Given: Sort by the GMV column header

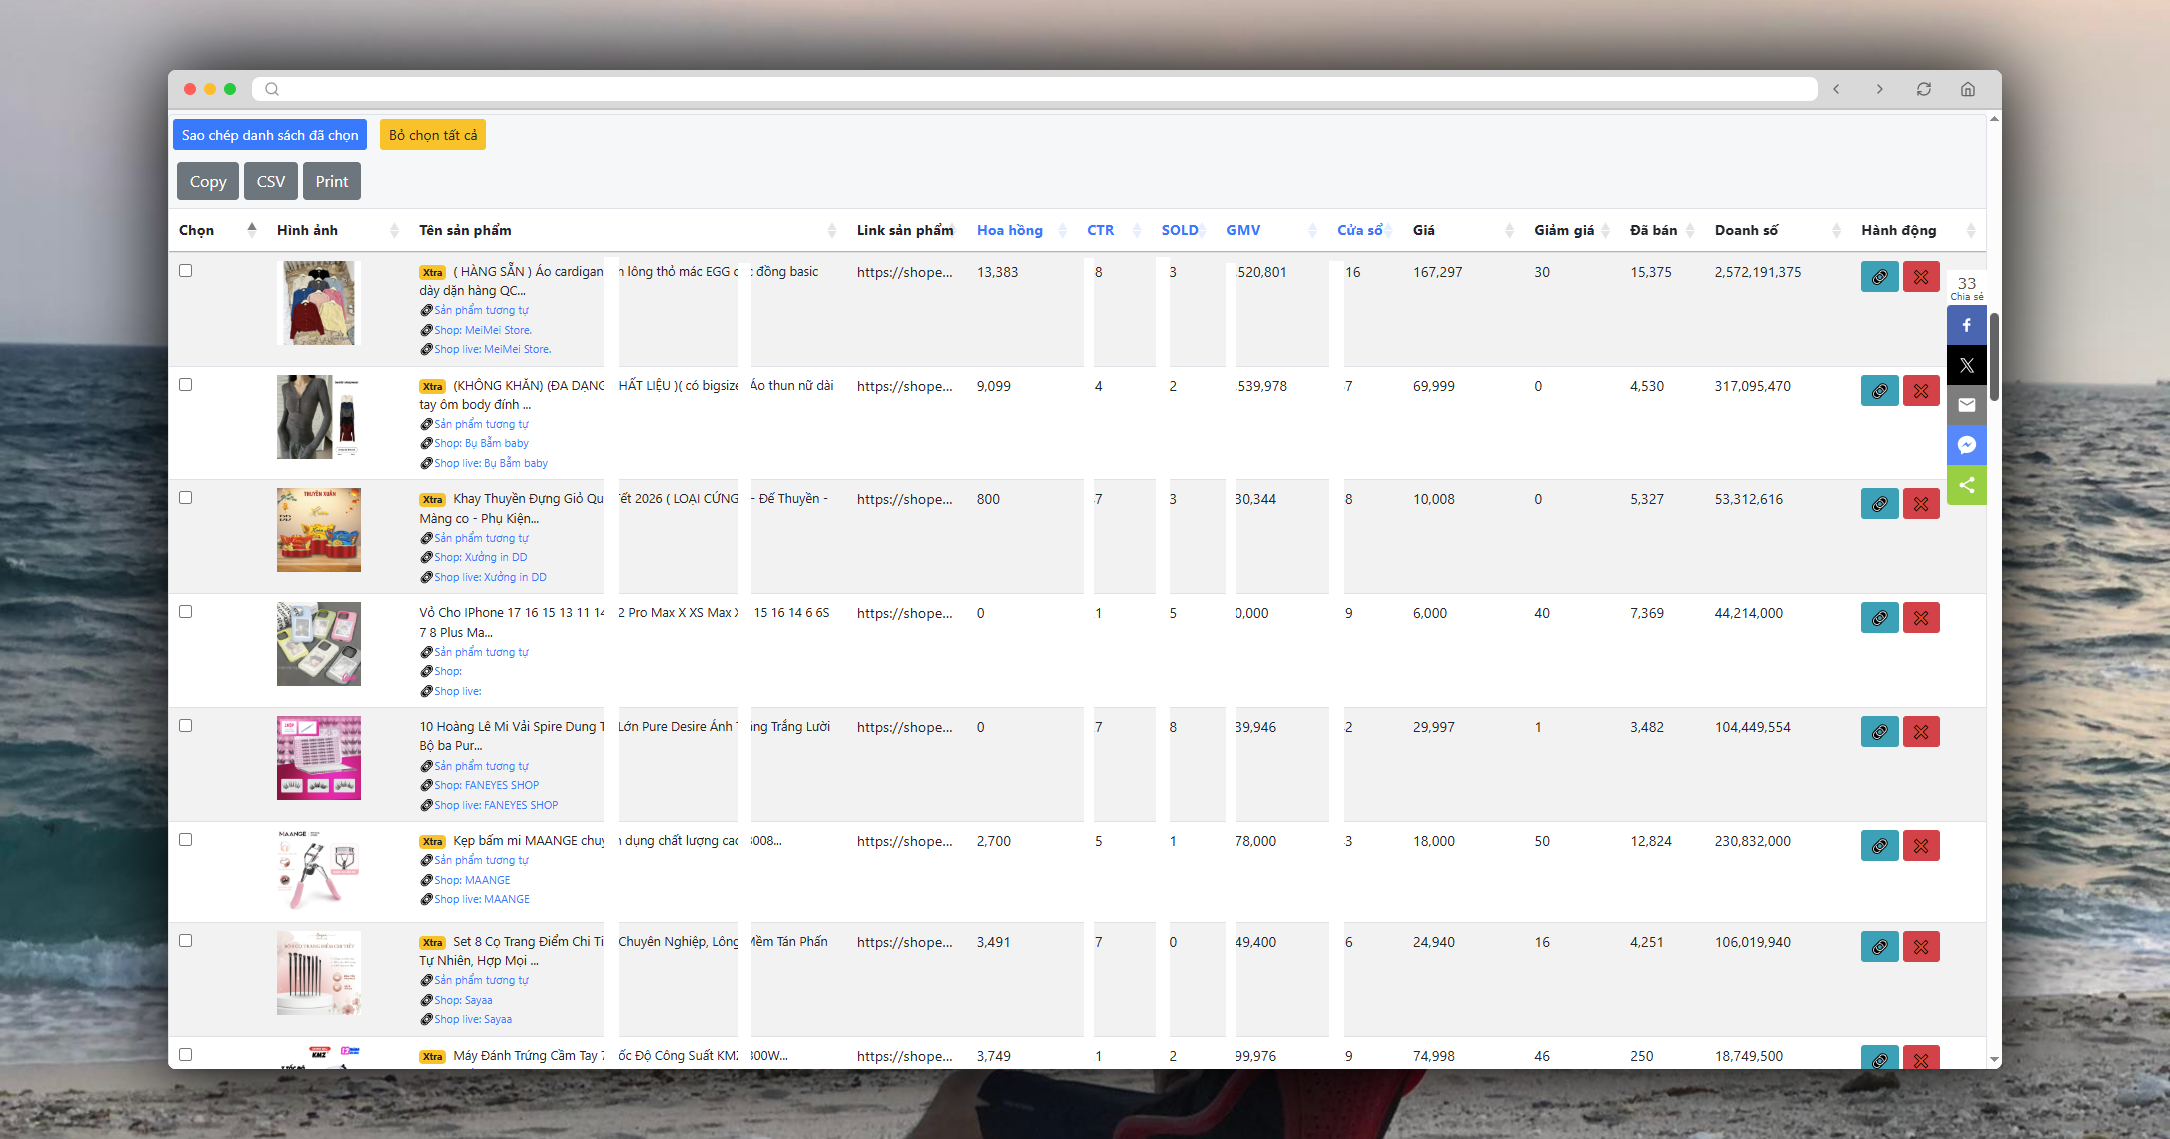Looking at the screenshot, I should (x=1243, y=230).
